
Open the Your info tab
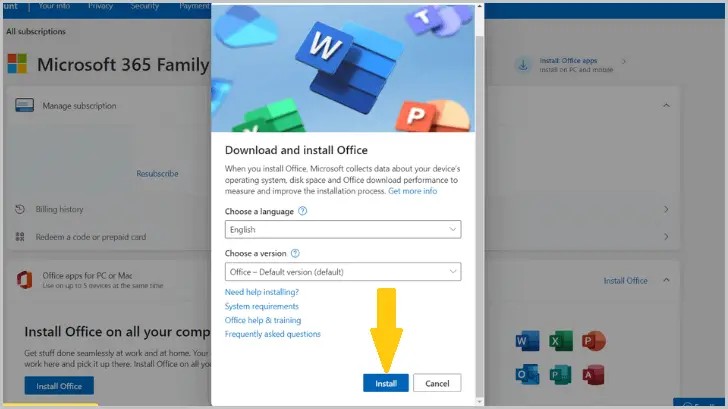pos(54,6)
